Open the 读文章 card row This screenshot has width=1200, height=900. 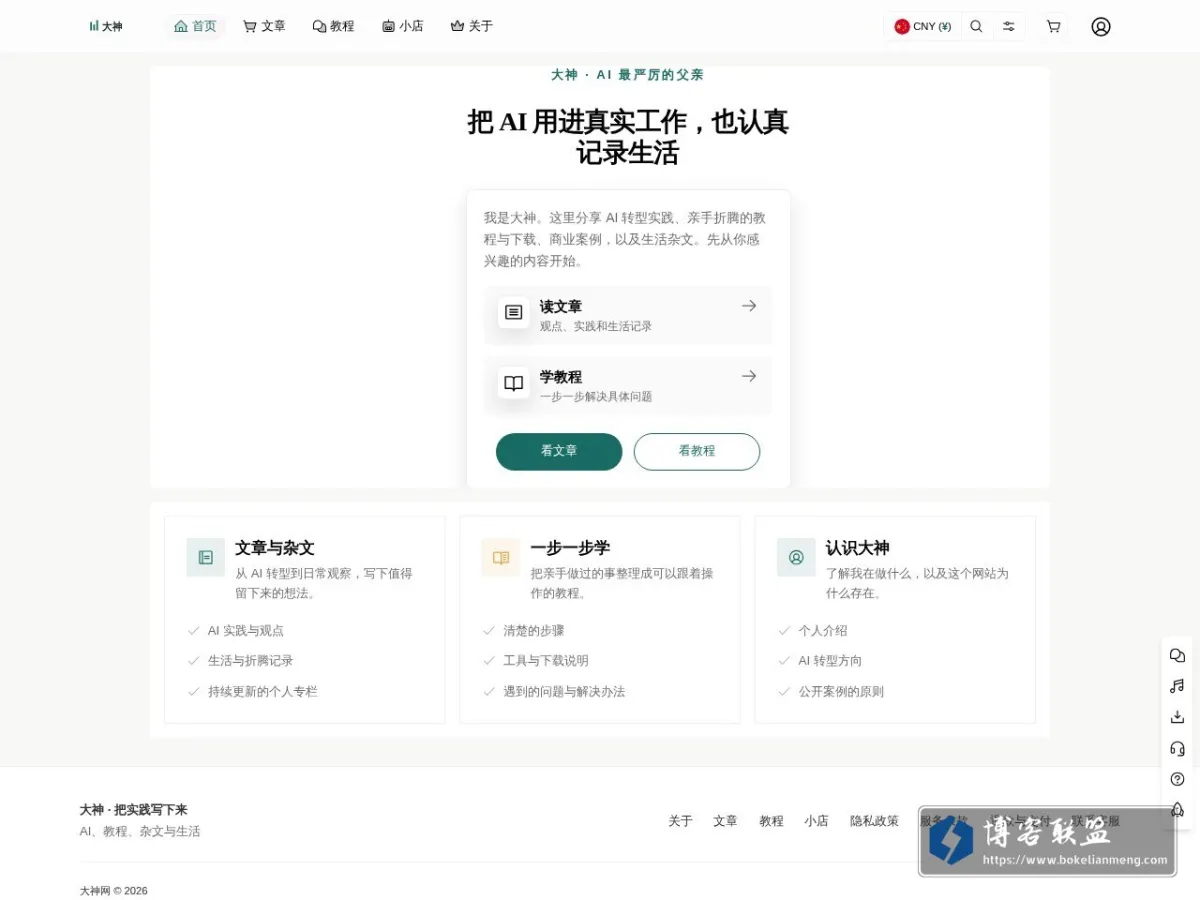pos(628,315)
